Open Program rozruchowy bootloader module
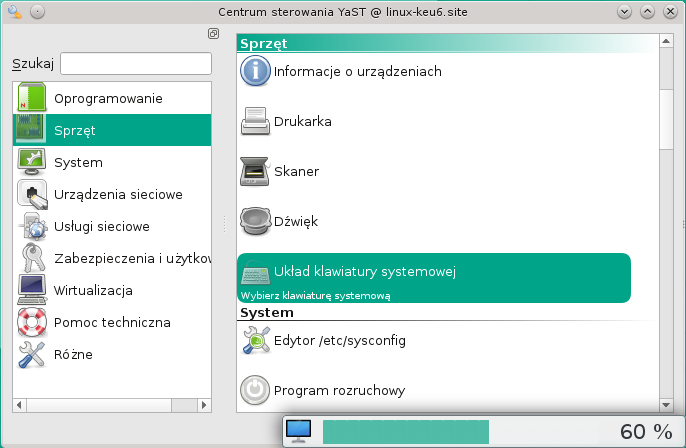This screenshot has width=686, height=448. coord(339,390)
